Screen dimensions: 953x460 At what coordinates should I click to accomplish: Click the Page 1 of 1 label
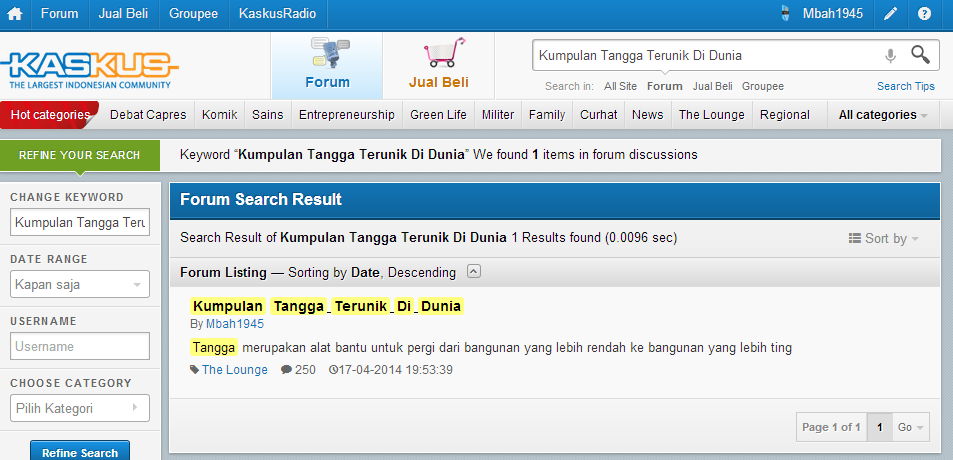point(831,427)
